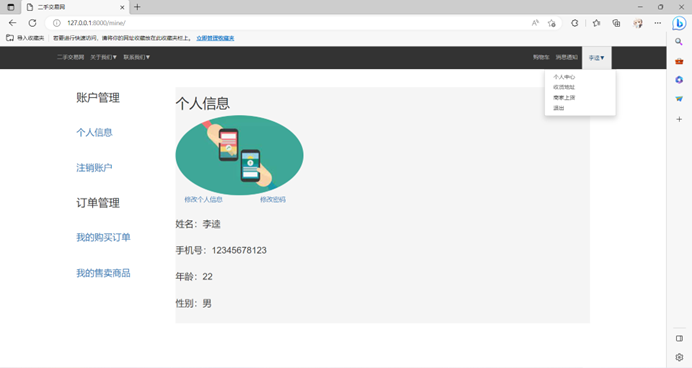Choose 退出 in the user dropdown
The width and height of the screenshot is (692, 368).
559,108
